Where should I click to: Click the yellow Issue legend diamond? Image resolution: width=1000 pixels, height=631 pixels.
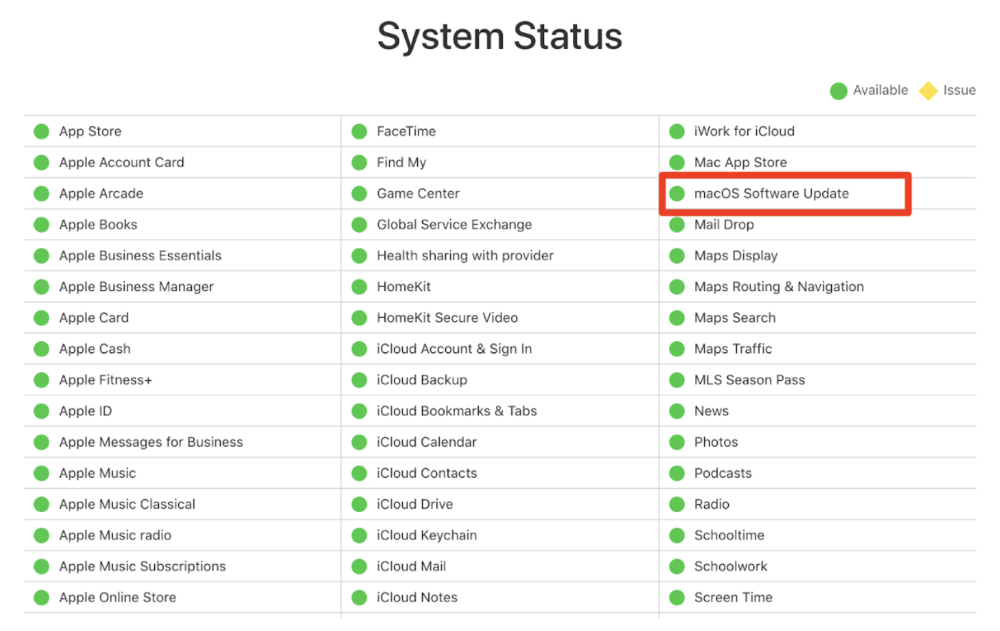click(x=928, y=91)
